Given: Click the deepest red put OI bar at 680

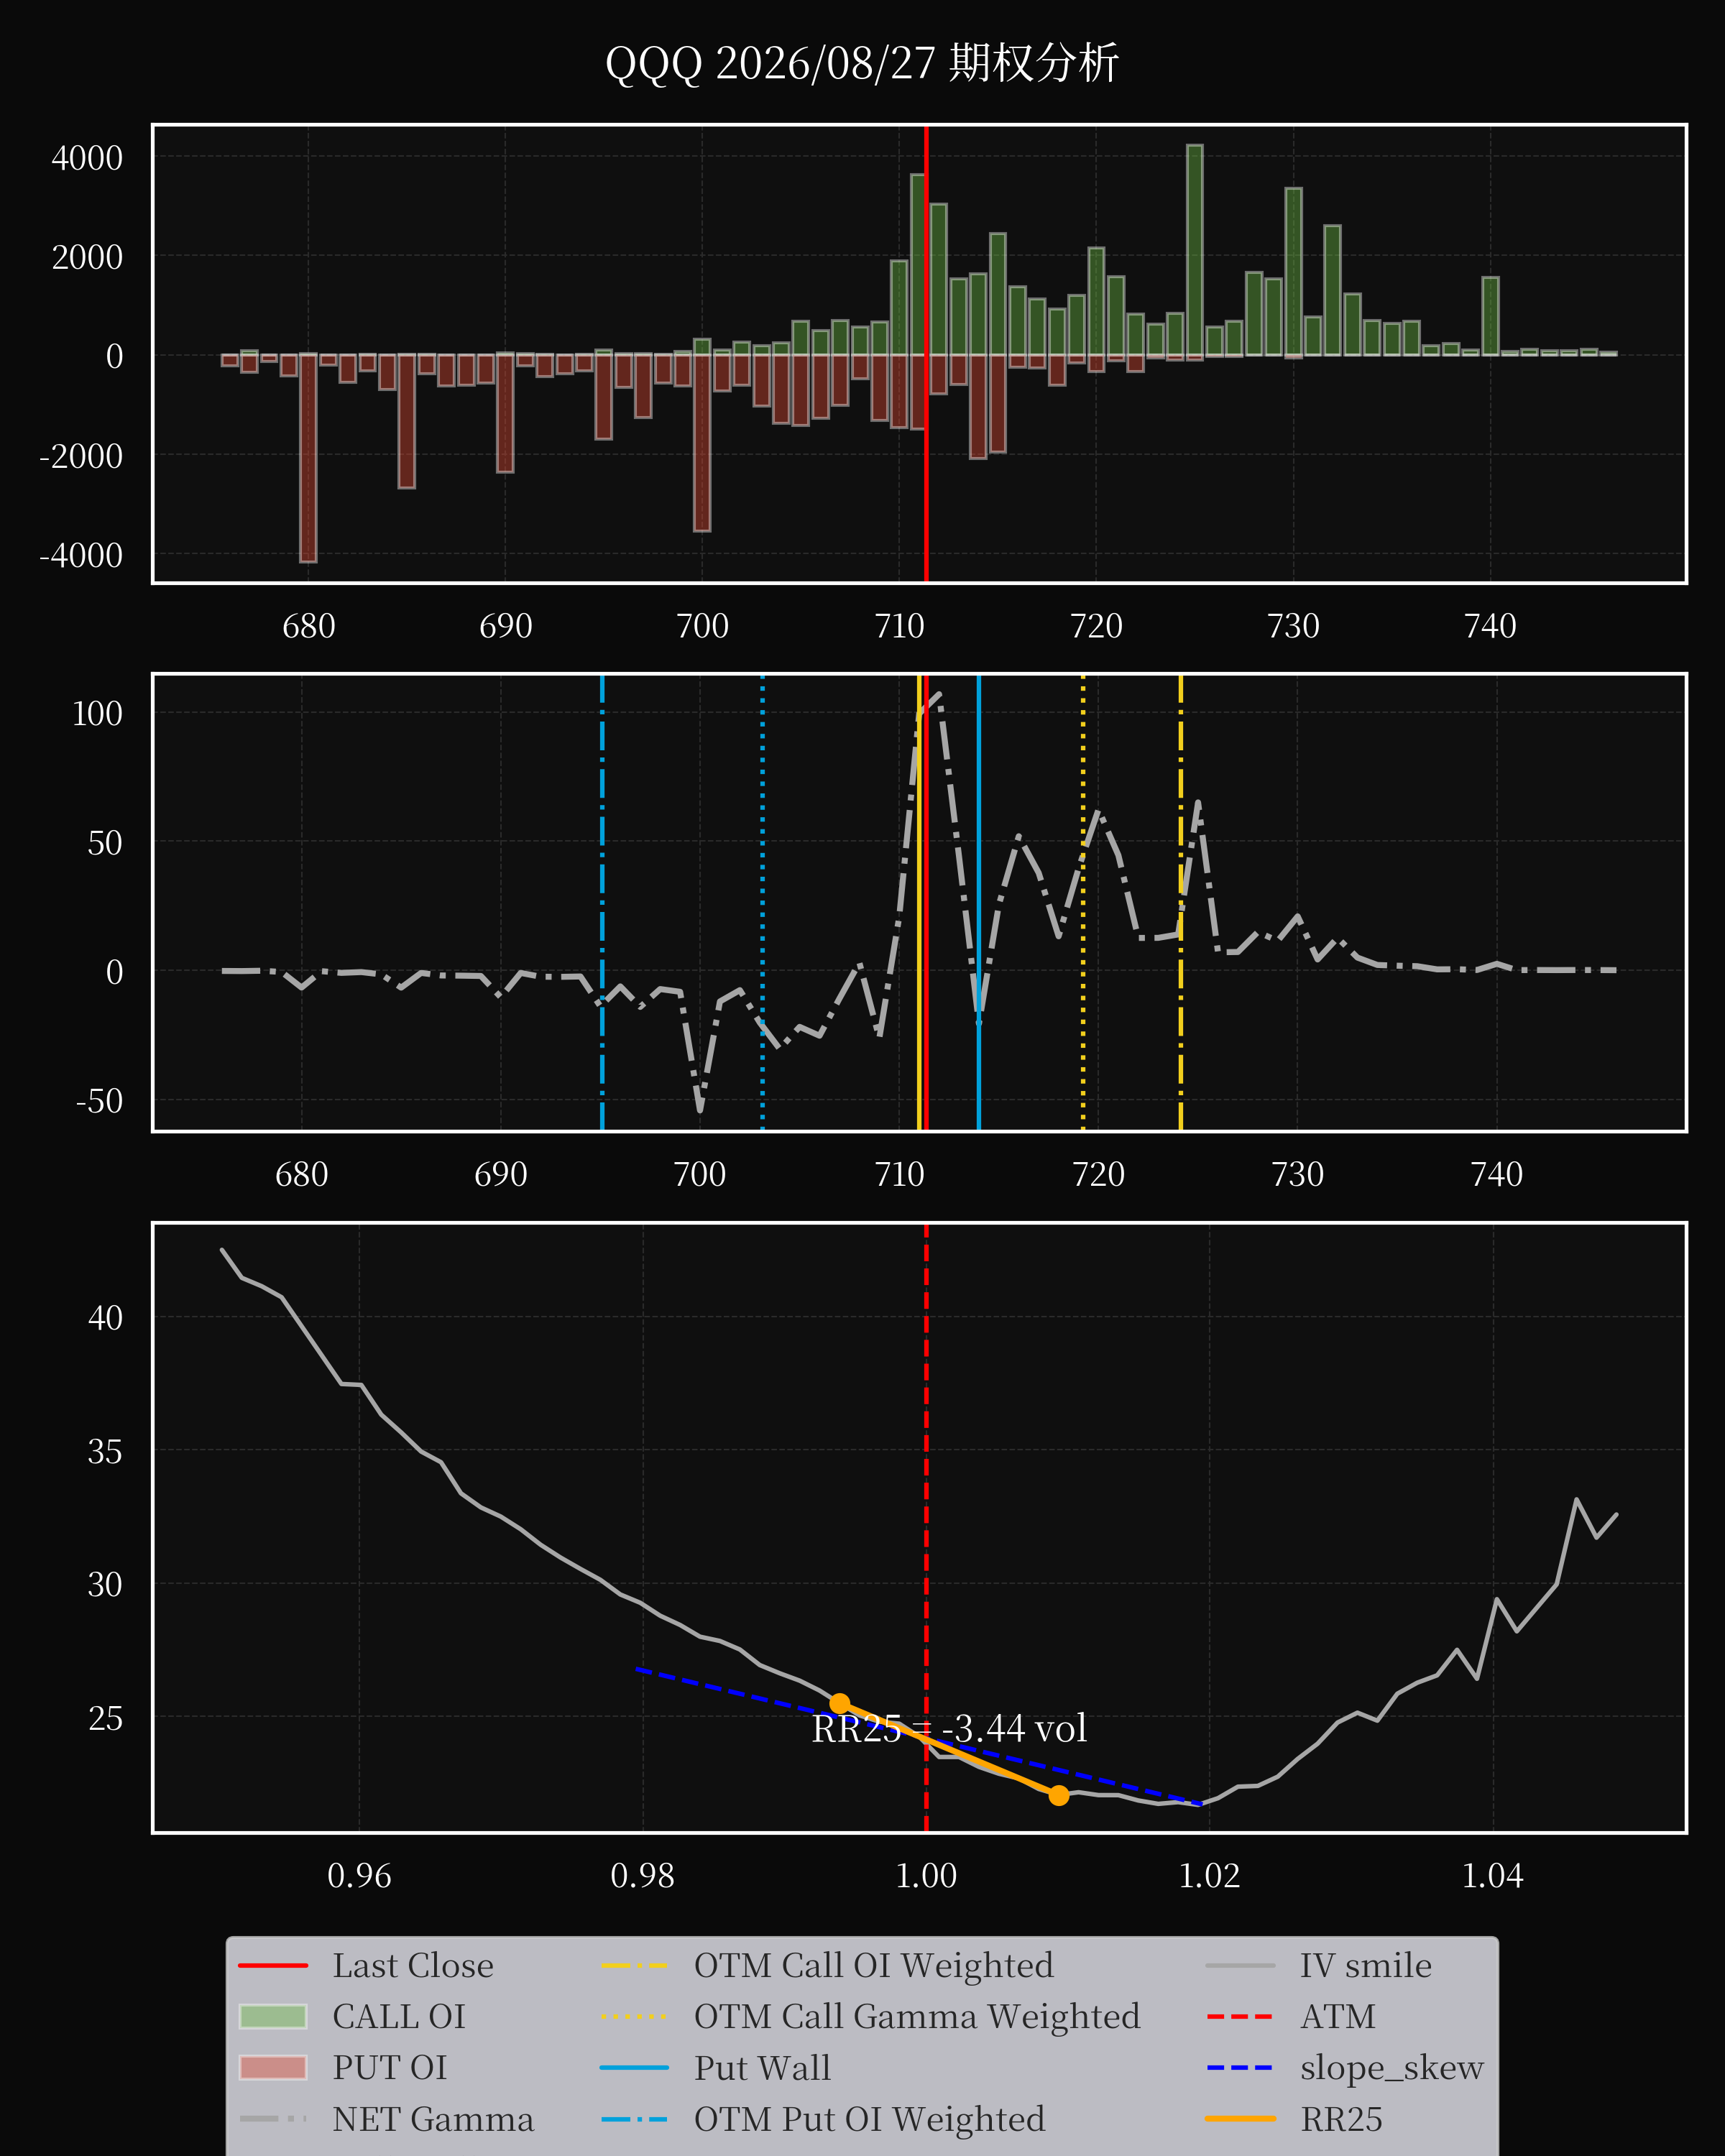Looking at the screenshot, I should [x=308, y=458].
